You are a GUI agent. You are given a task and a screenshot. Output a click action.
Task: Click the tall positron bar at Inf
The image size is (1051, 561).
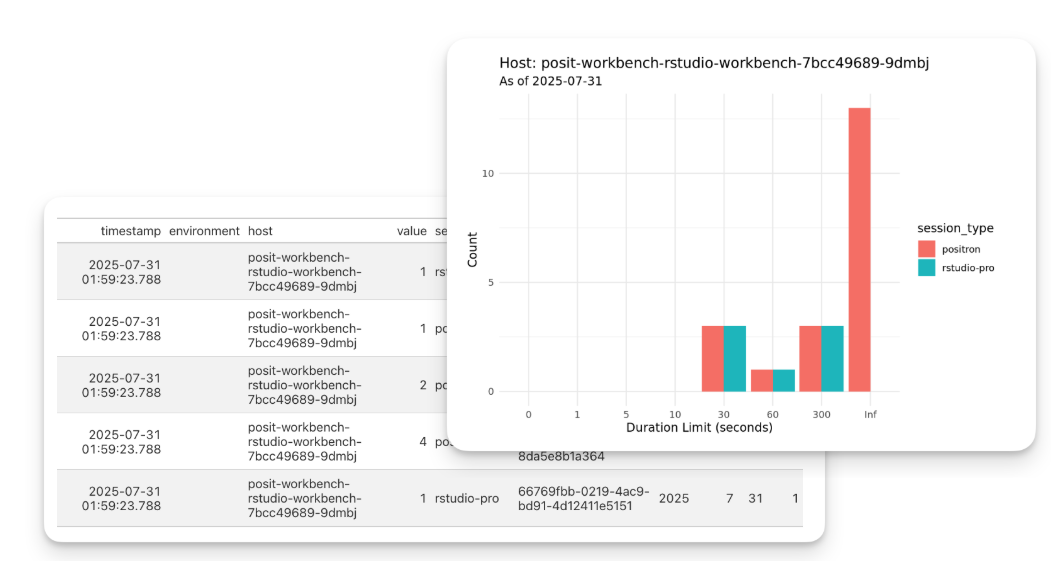pyautogui.click(x=859, y=249)
